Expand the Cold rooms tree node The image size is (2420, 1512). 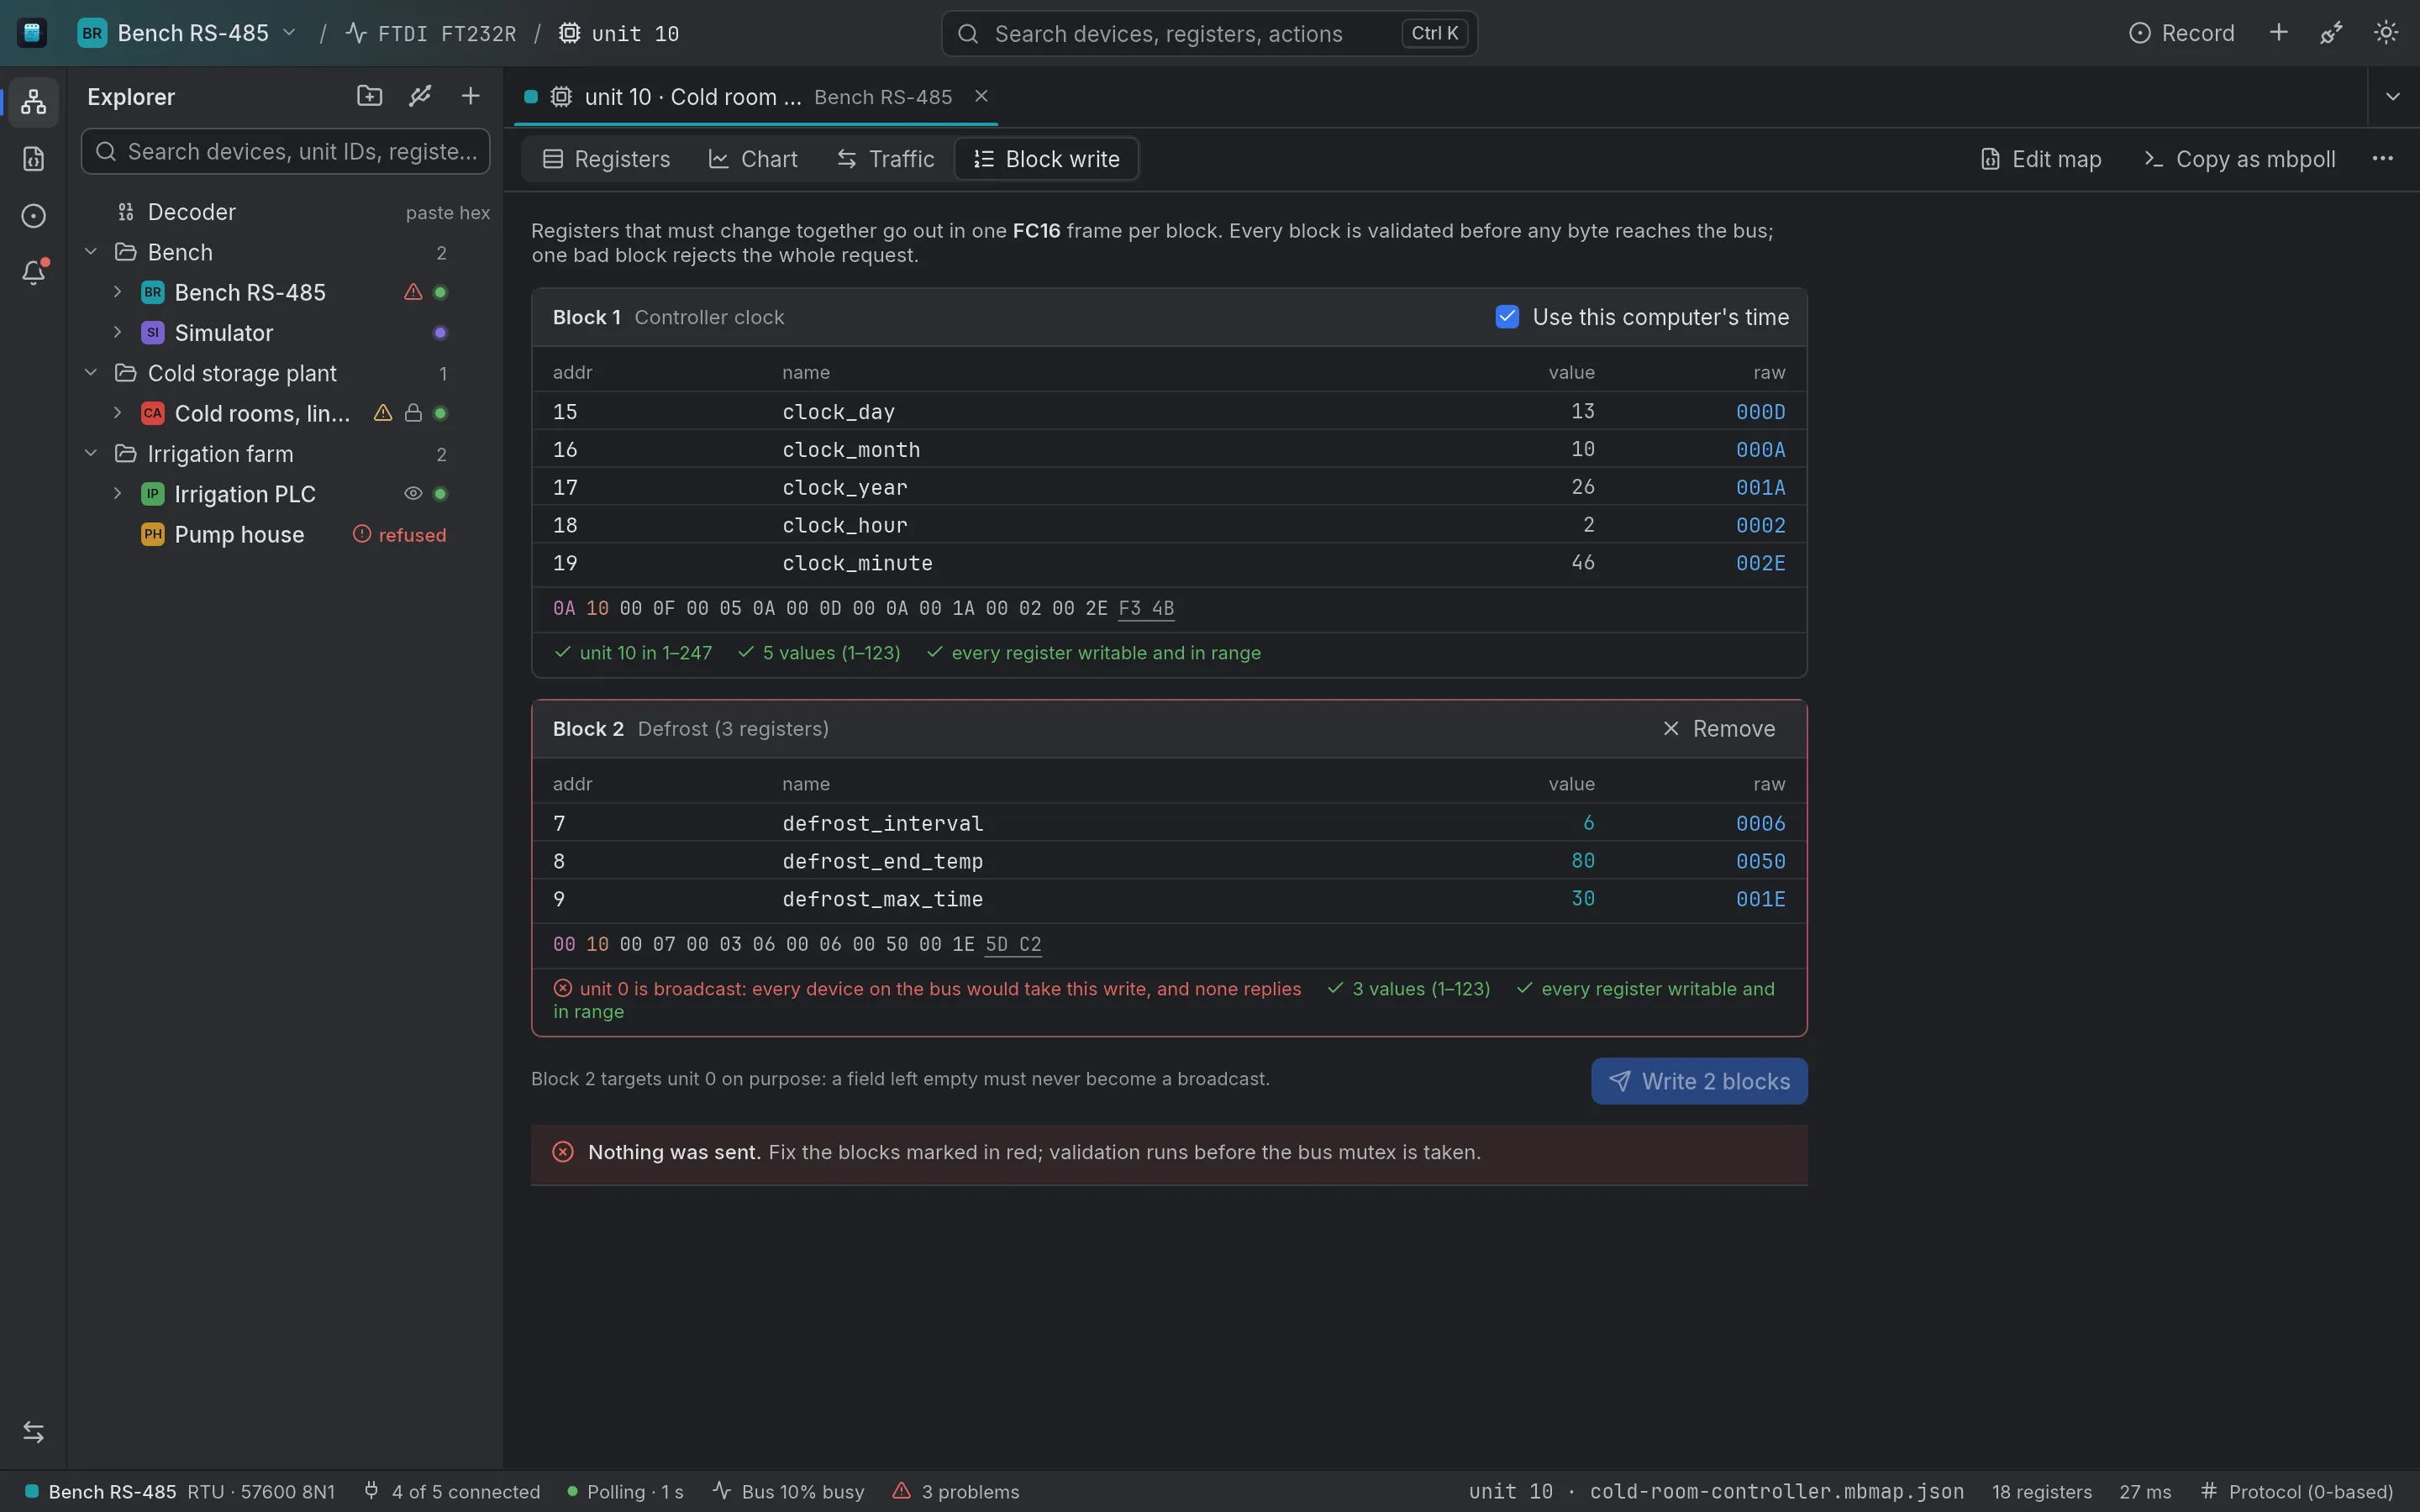[117, 413]
